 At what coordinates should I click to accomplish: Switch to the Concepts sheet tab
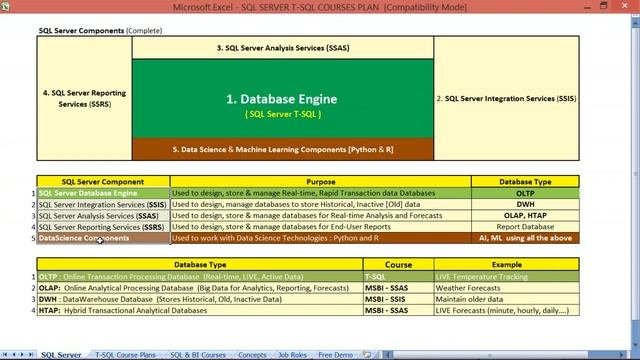[x=252, y=355]
